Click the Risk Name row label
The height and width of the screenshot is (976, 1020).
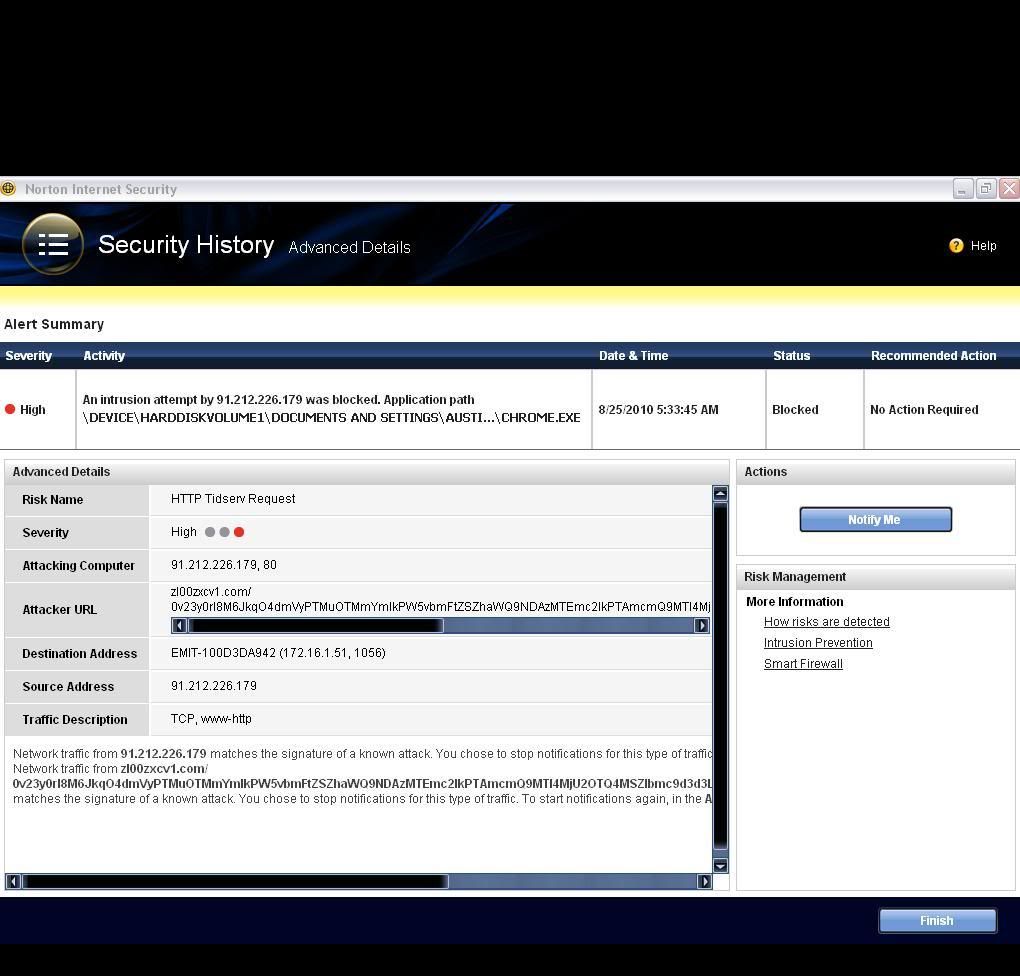click(x=53, y=500)
